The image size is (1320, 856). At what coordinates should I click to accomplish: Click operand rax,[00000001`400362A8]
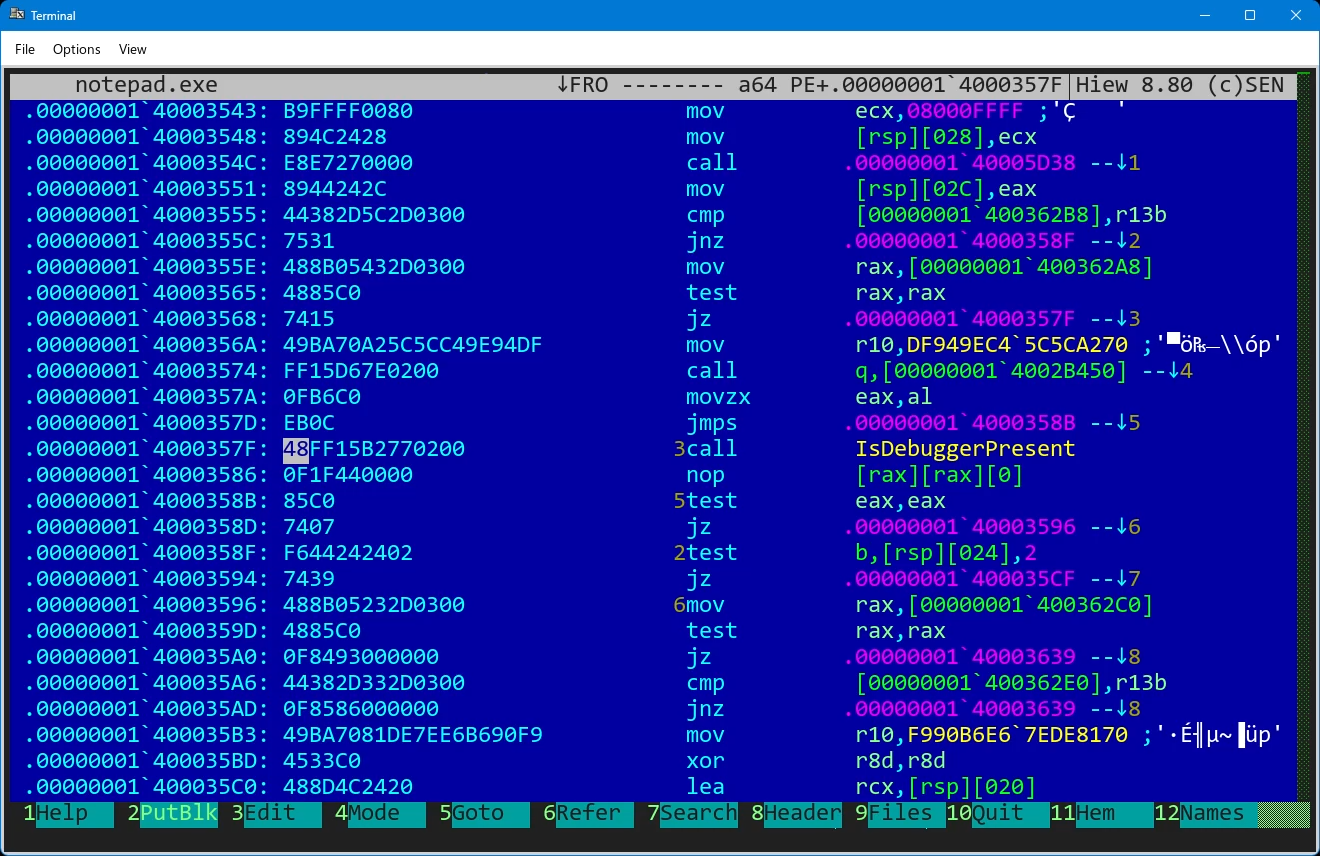1005,267
